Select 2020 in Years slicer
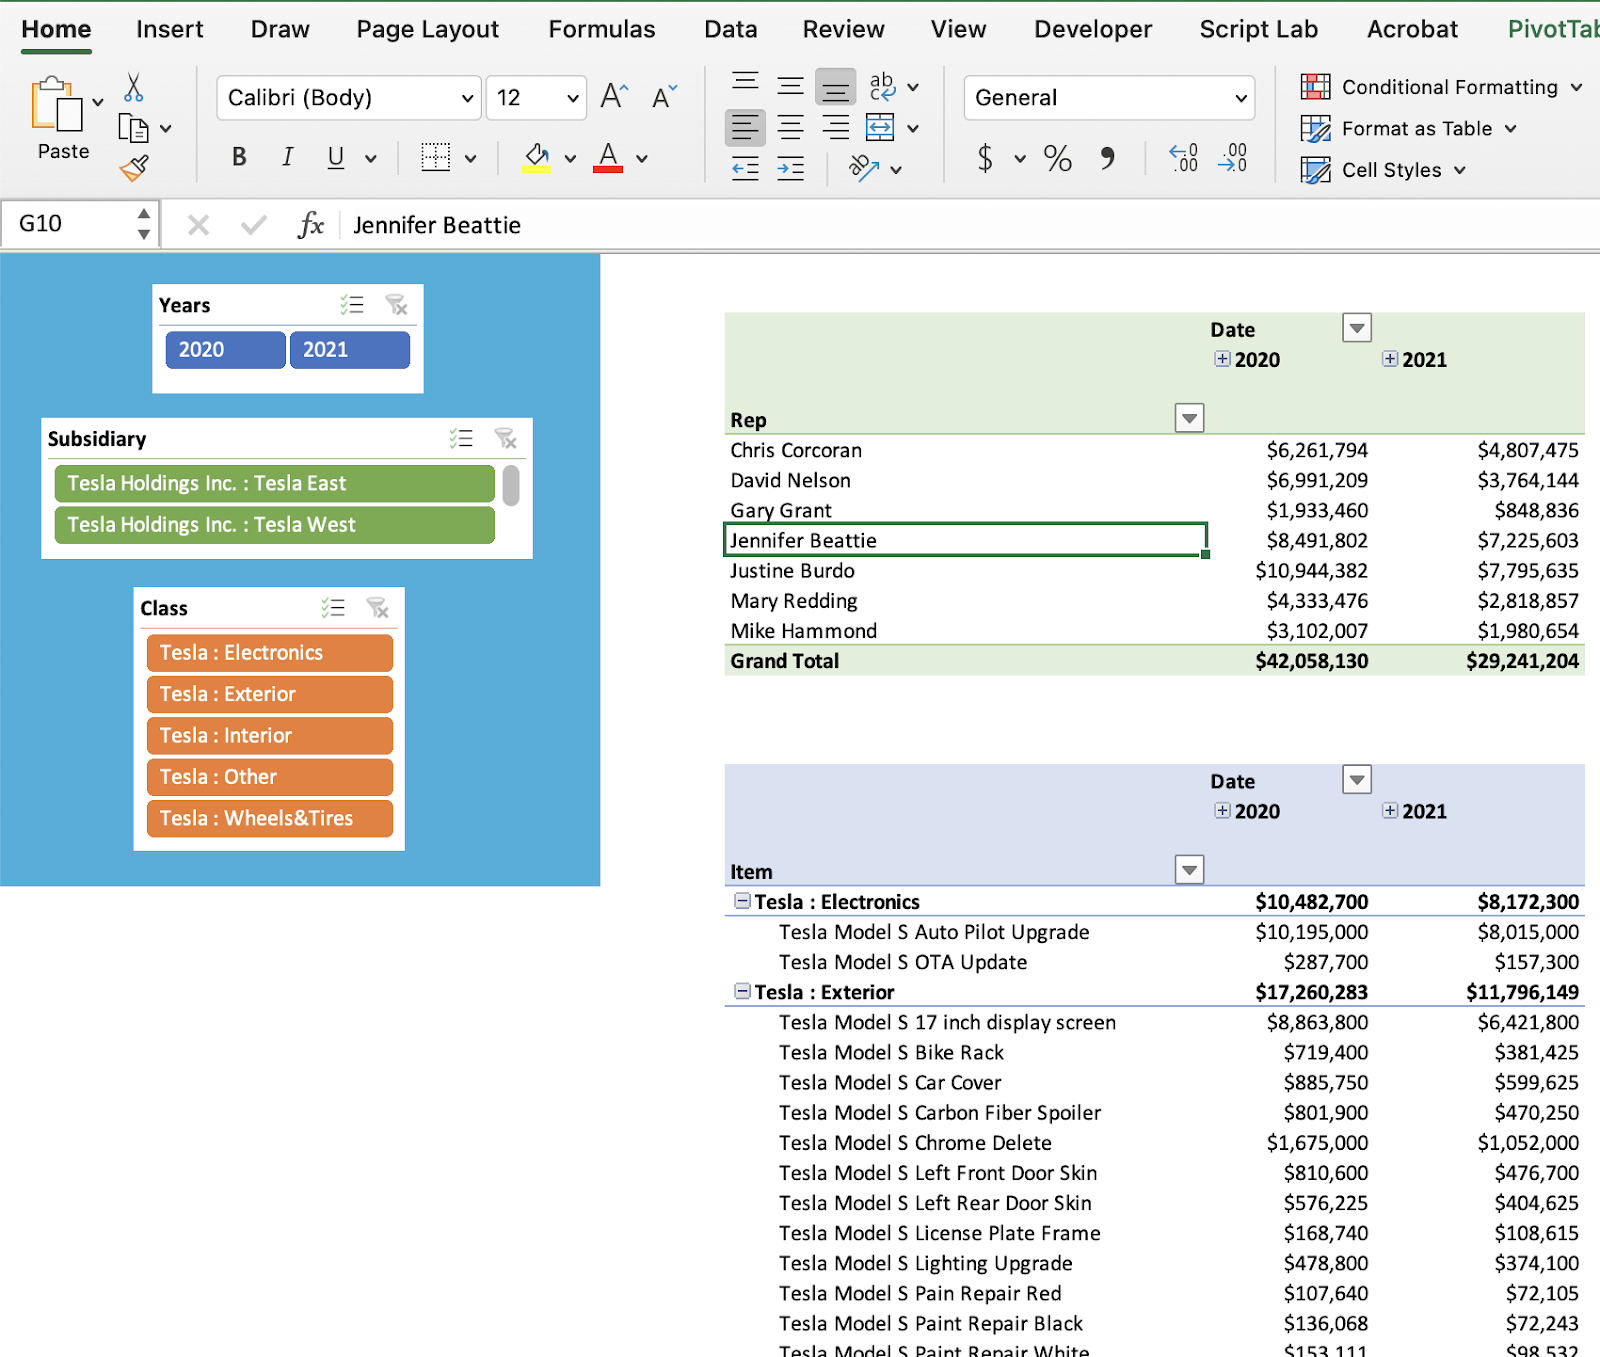 225,350
